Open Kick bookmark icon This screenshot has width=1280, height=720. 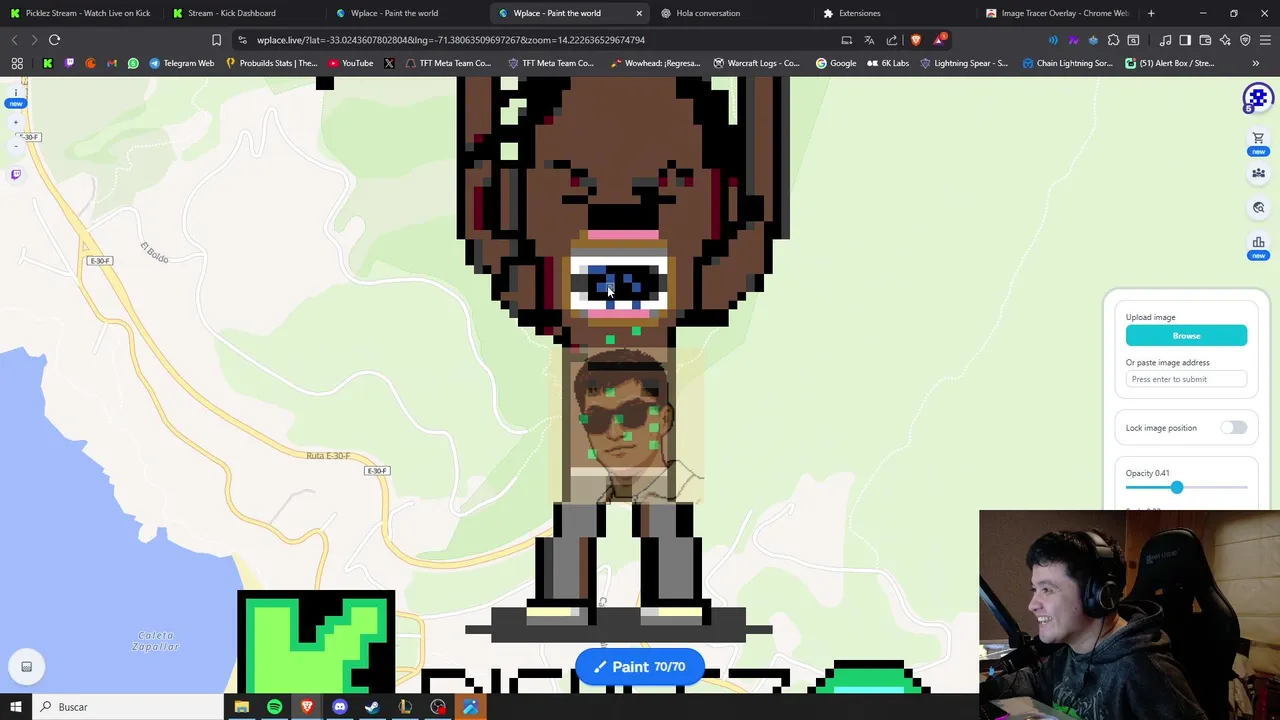[47, 63]
